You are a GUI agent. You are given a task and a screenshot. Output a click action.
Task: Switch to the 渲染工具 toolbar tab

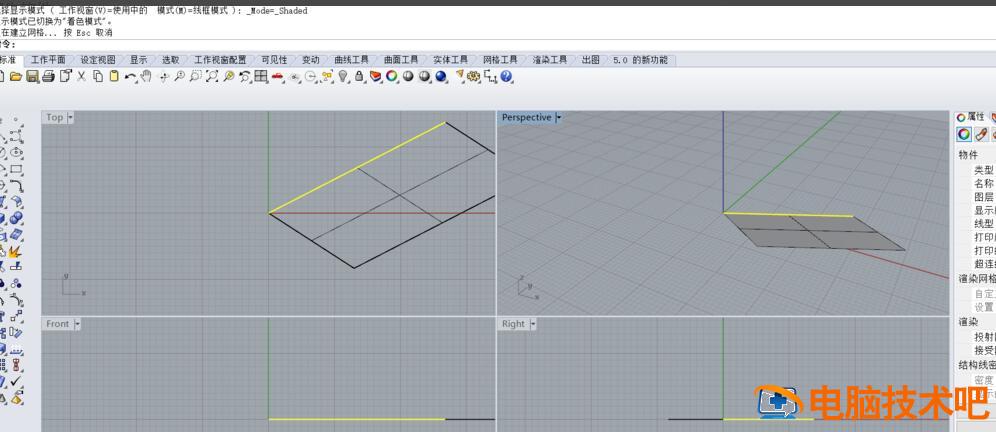pos(549,60)
